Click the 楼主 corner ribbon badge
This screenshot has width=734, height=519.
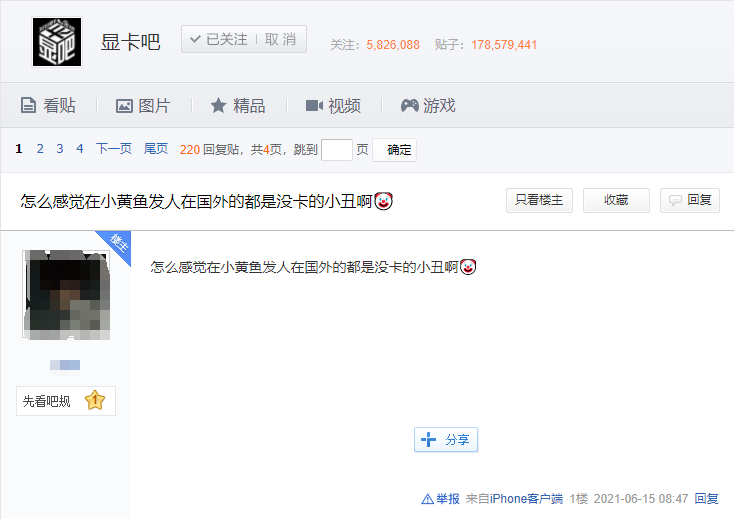117,244
